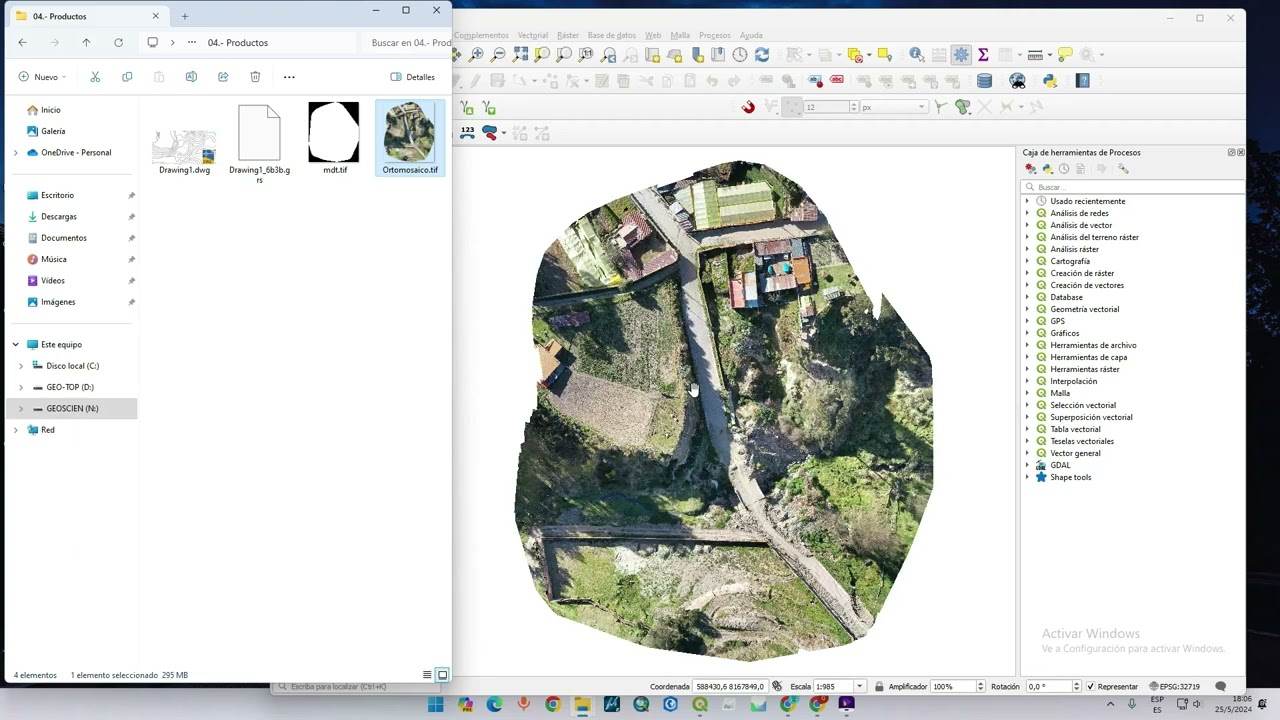Open the Base de datos menu
The width and height of the screenshot is (1280, 720).
point(612,35)
